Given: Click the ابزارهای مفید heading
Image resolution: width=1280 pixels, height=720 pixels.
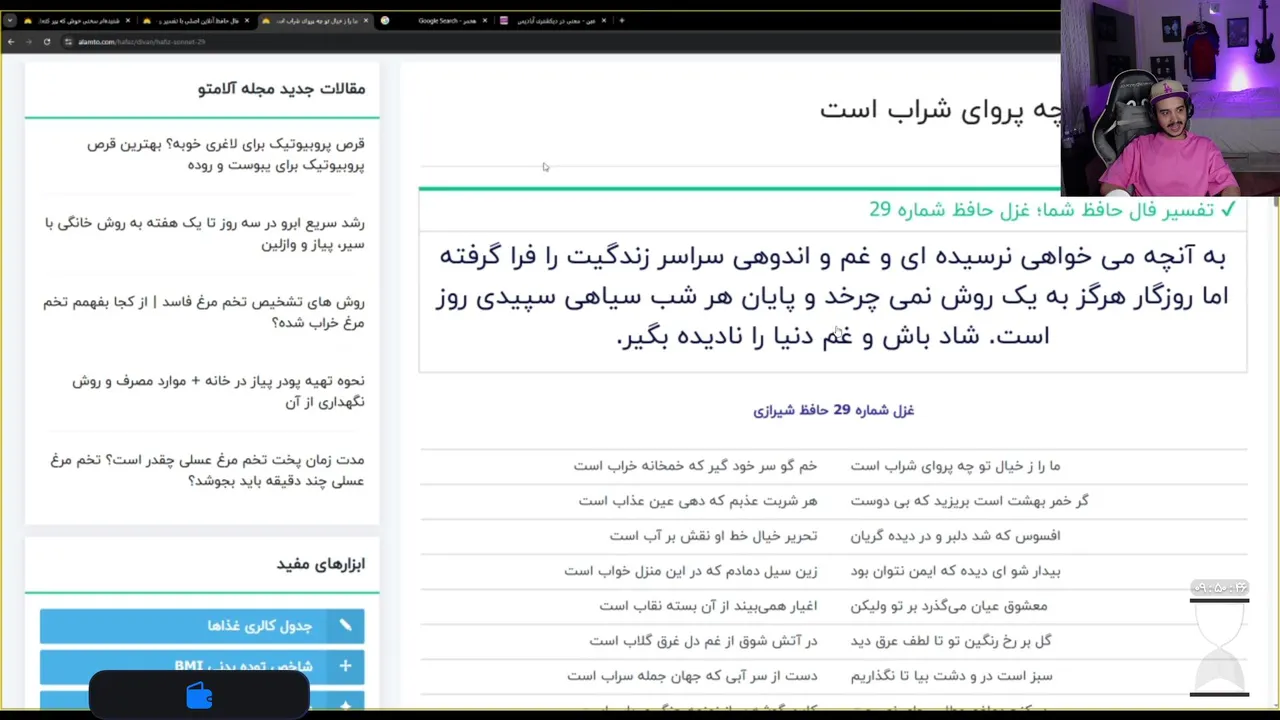Looking at the screenshot, I should (321, 564).
